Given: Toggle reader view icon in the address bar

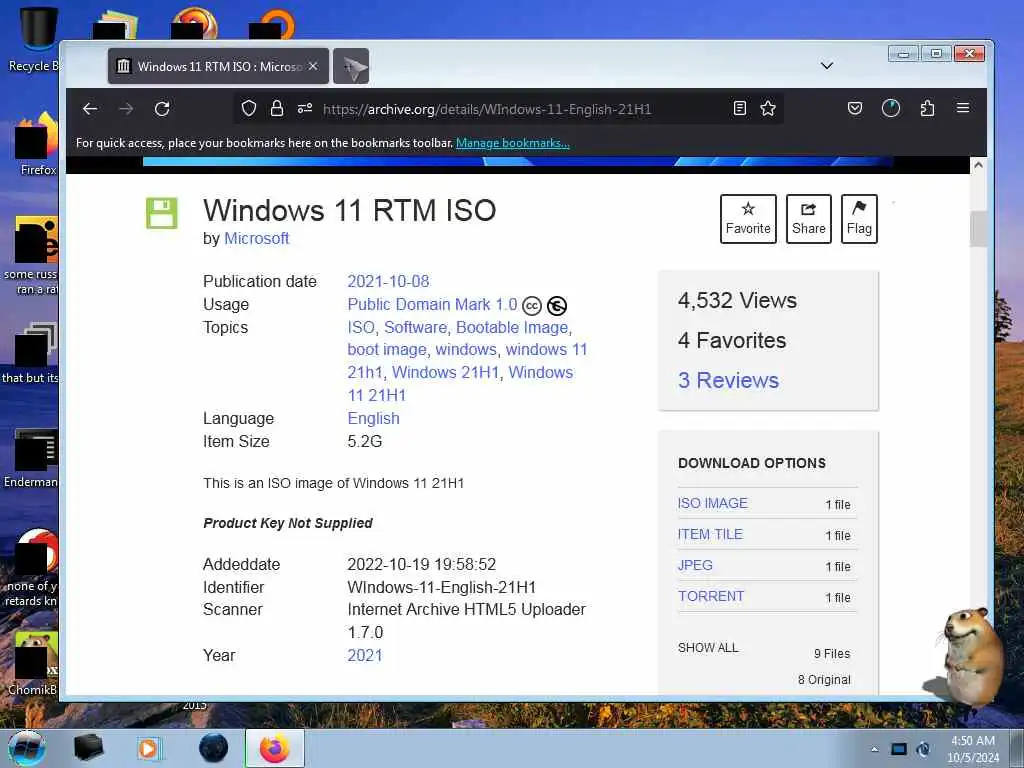Looking at the screenshot, I should (739, 108).
